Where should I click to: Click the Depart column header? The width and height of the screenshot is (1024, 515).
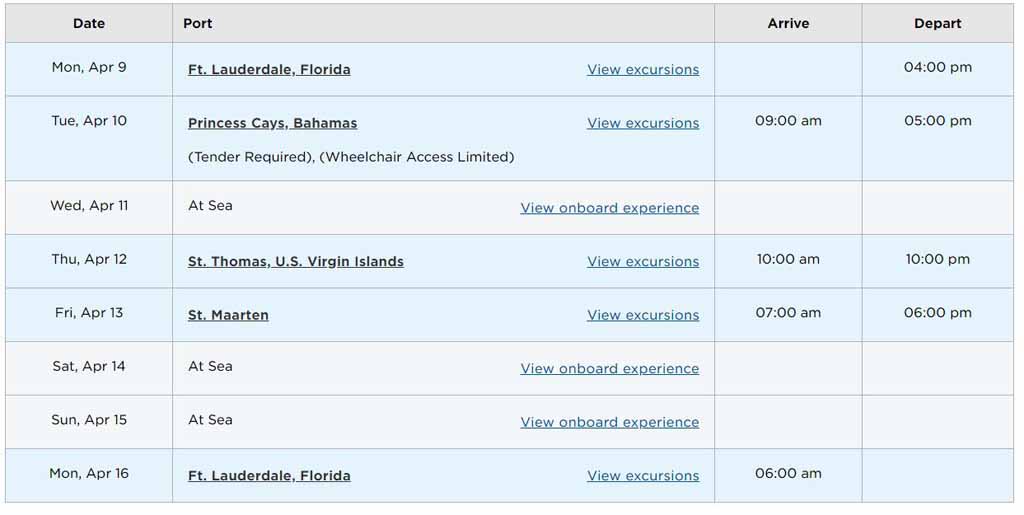(937, 23)
